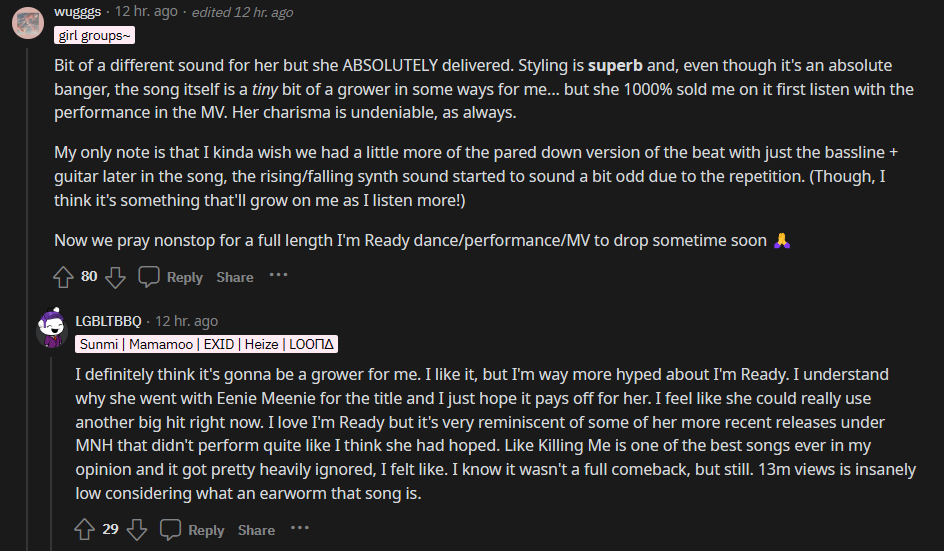The width and height of the screenshot is (944, 551).
Task: Upvote the comment by wugggs
Action: [x=62, y=277]
